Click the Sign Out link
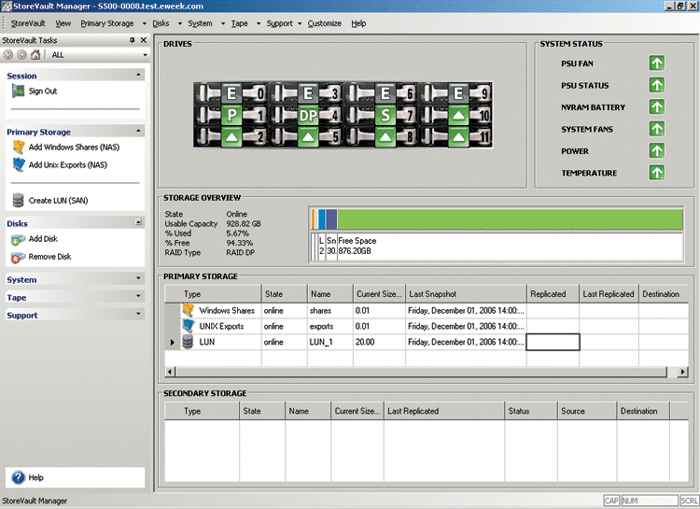 pos(43,91)
